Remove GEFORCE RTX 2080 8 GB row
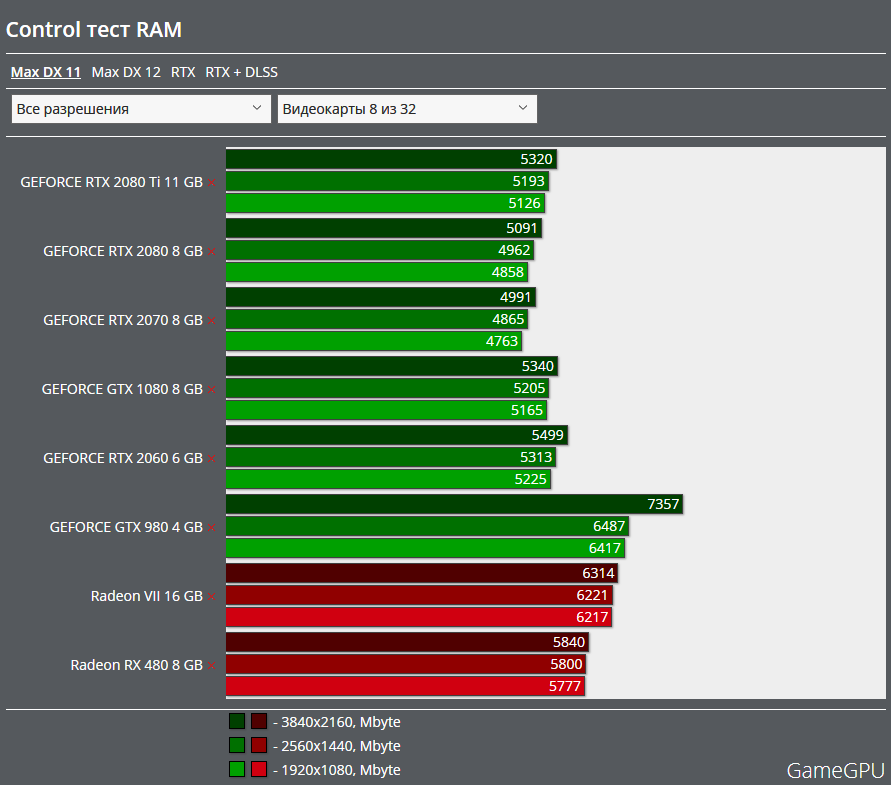This screenshot has width=891, height=785. click(211, 251)
